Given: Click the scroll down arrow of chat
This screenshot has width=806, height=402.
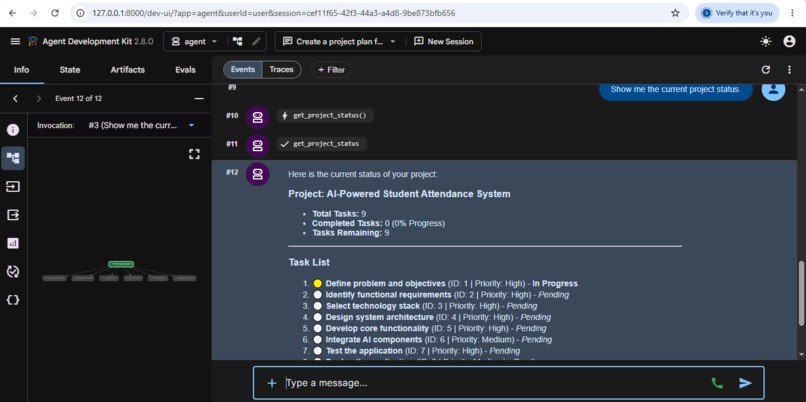Looking at the screenshot, I should point(801,355).
